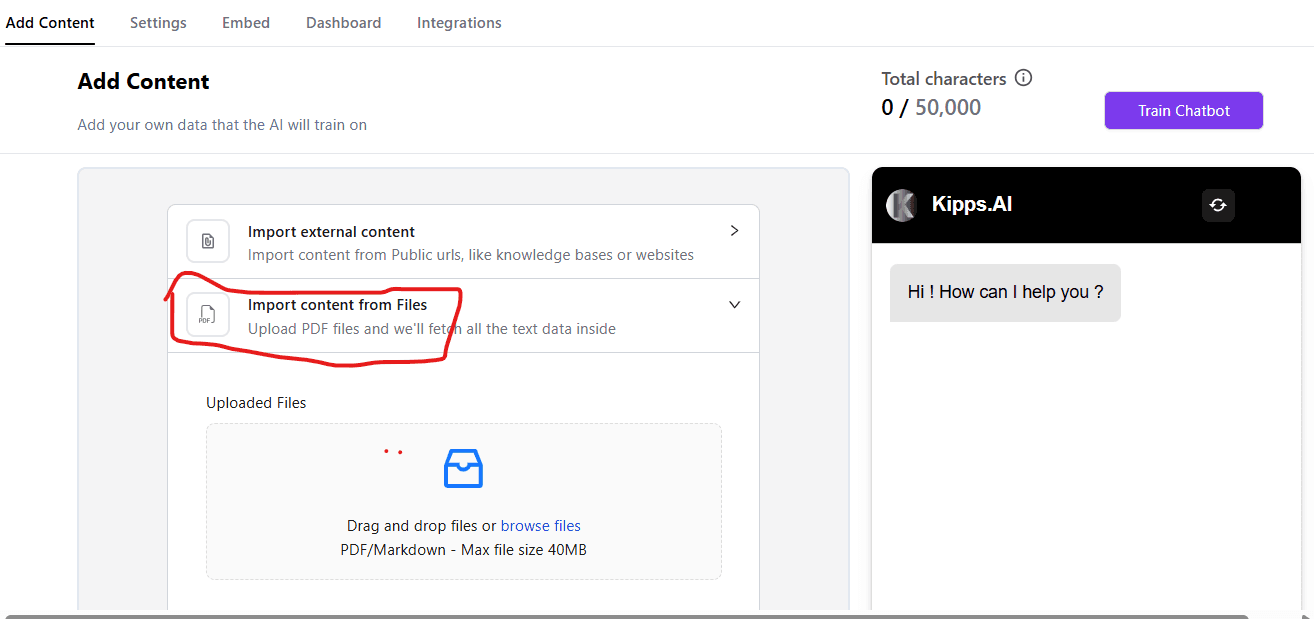Click the Kipps.AI chat header title
Screen dimensions: 1314x619
pos(972,205)
